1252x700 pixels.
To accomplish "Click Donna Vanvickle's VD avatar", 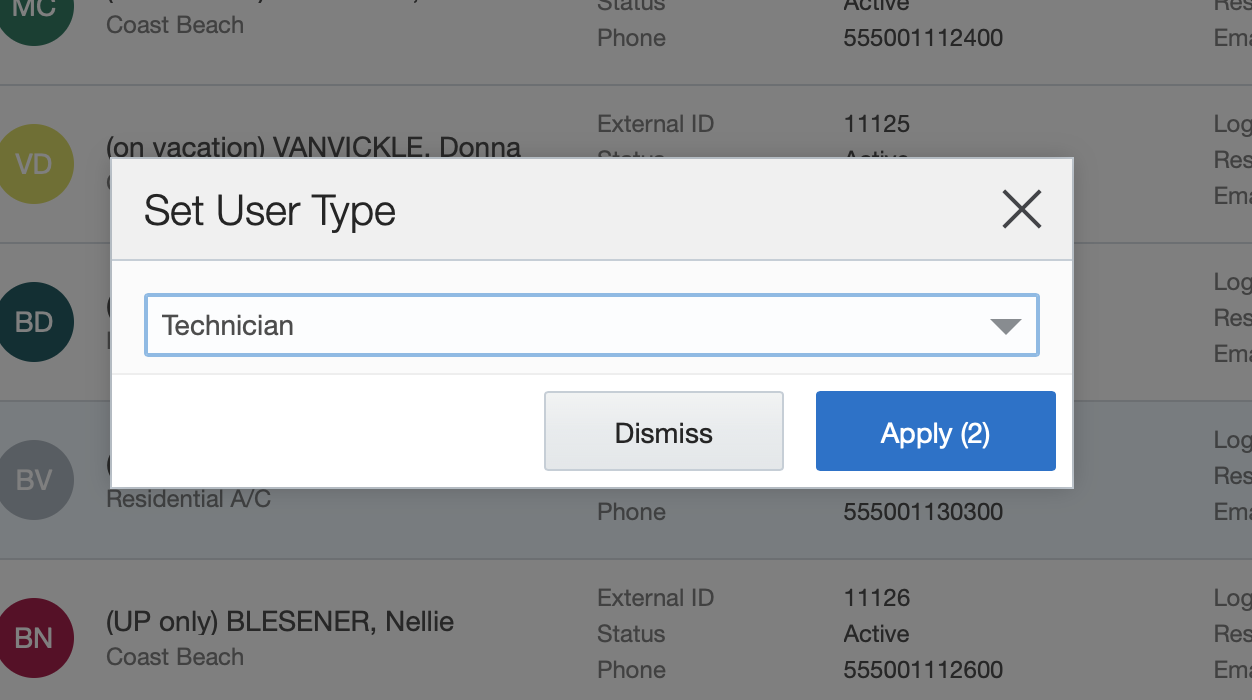I will tap(37, 163).
